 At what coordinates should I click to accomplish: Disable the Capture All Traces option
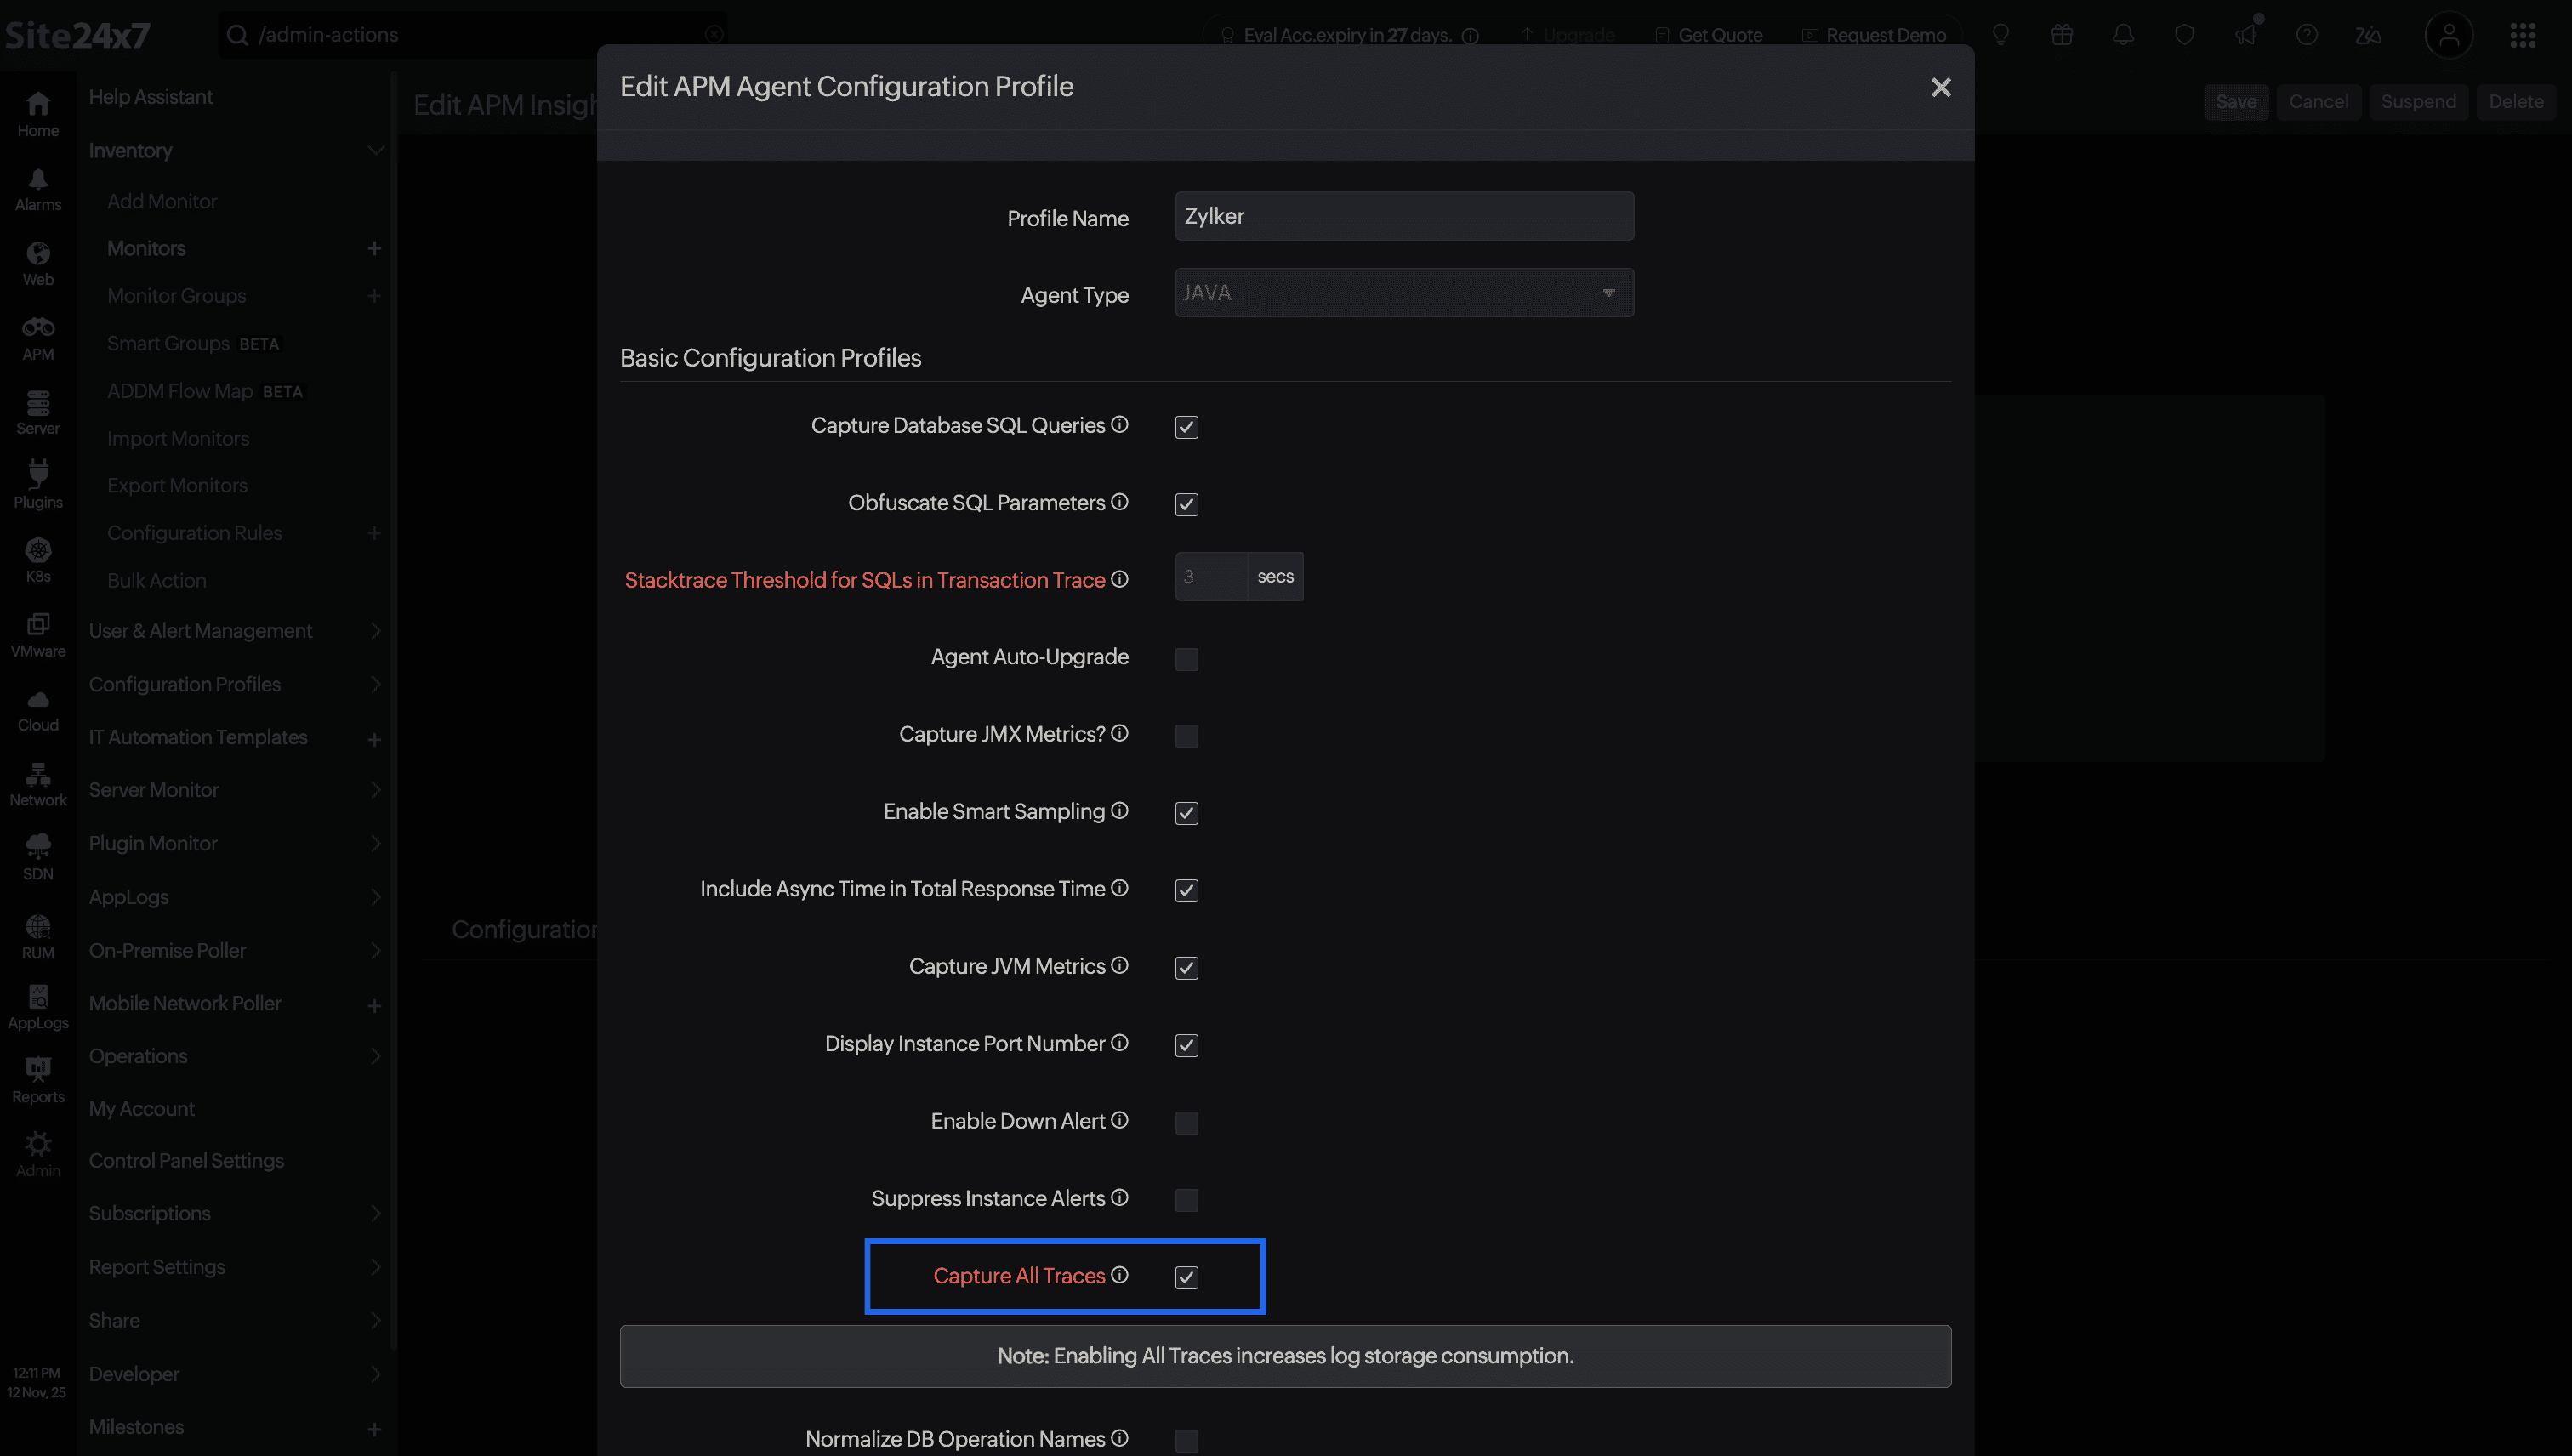pos(1186,1277)
